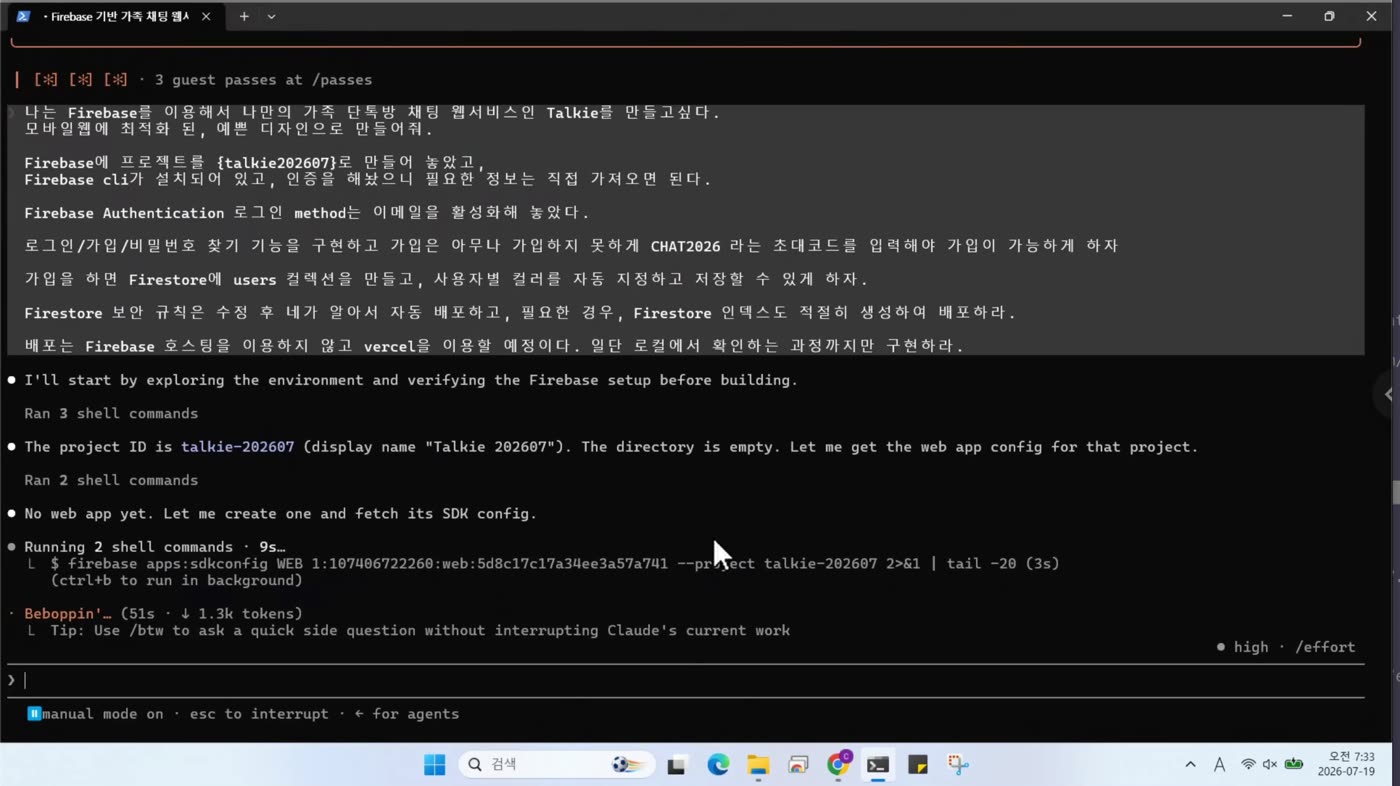1400x786 pixels.
Task: Open Task View from taskbar
Action: [x=678, y=765]
